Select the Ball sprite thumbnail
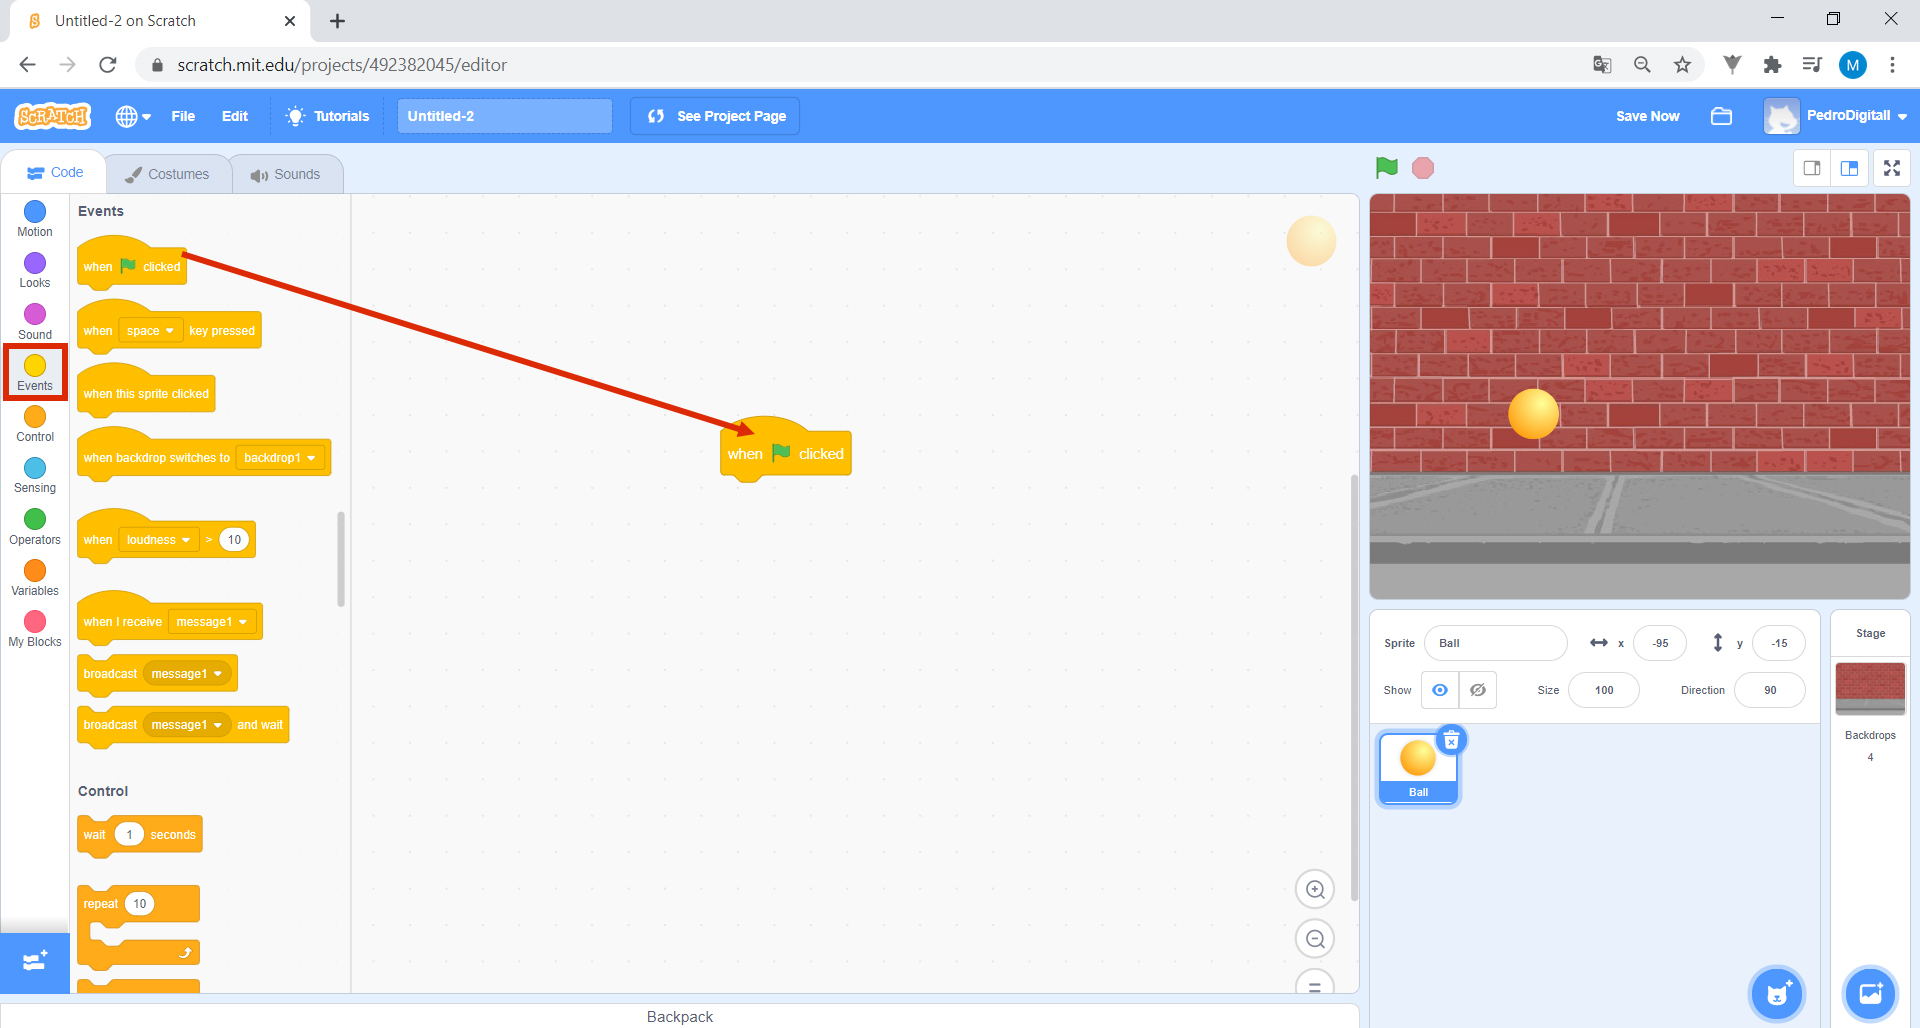 pyautogui.click(x=1418, y=768)
